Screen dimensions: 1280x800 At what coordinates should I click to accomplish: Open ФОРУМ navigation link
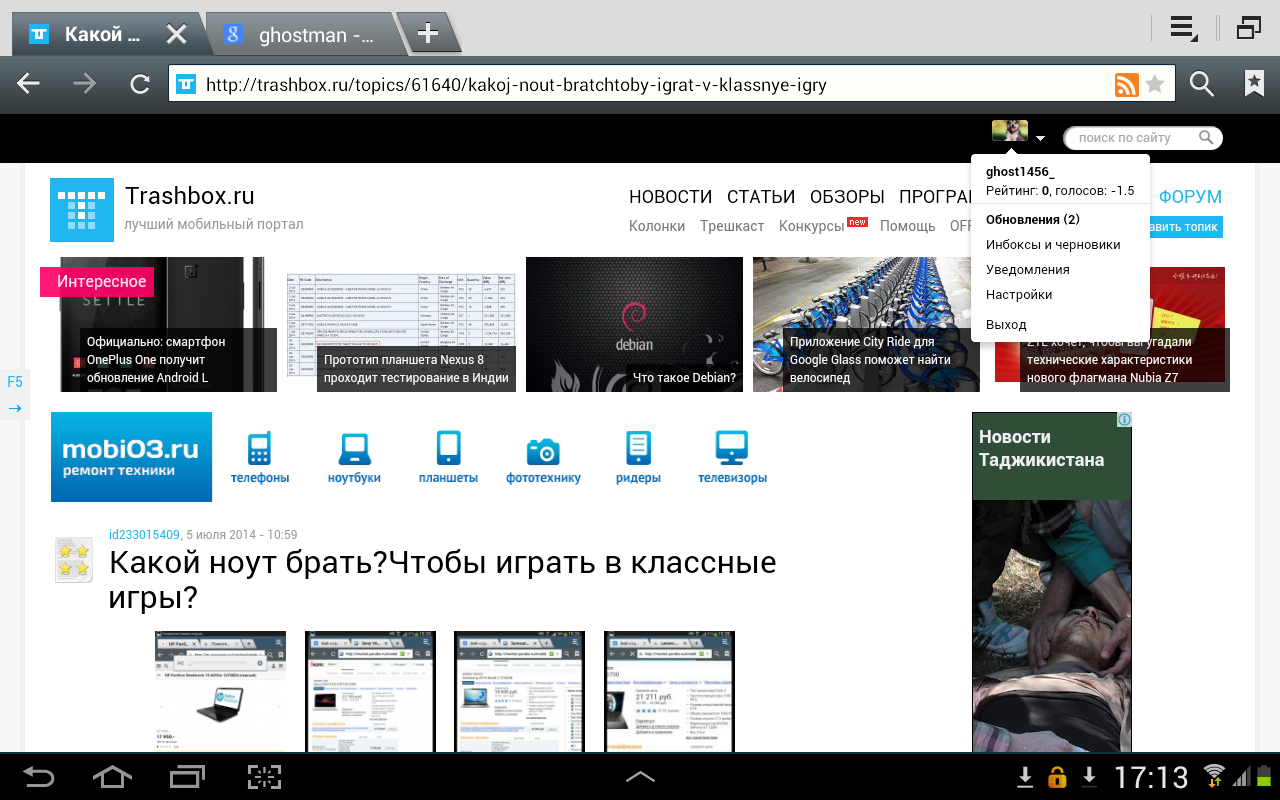click(1190, 197)
